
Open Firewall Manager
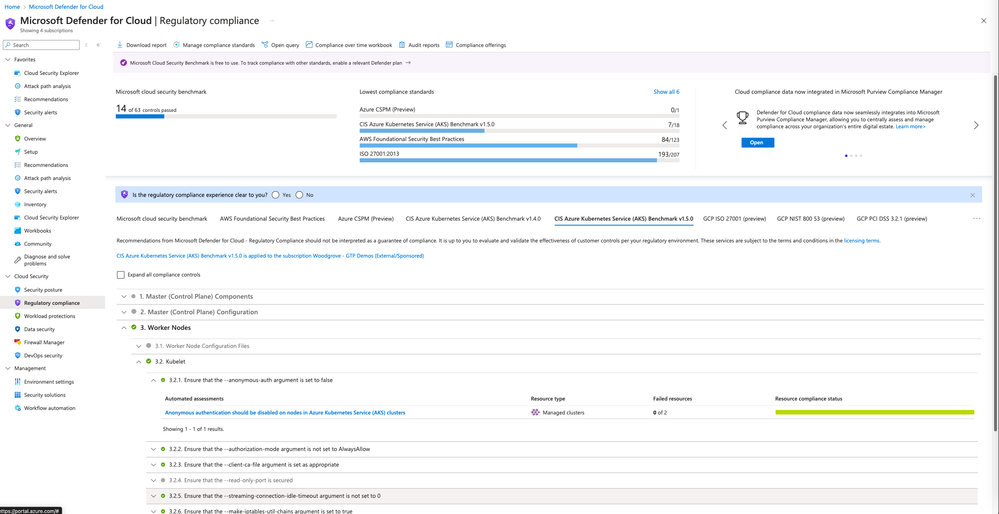tap(44, 342)
